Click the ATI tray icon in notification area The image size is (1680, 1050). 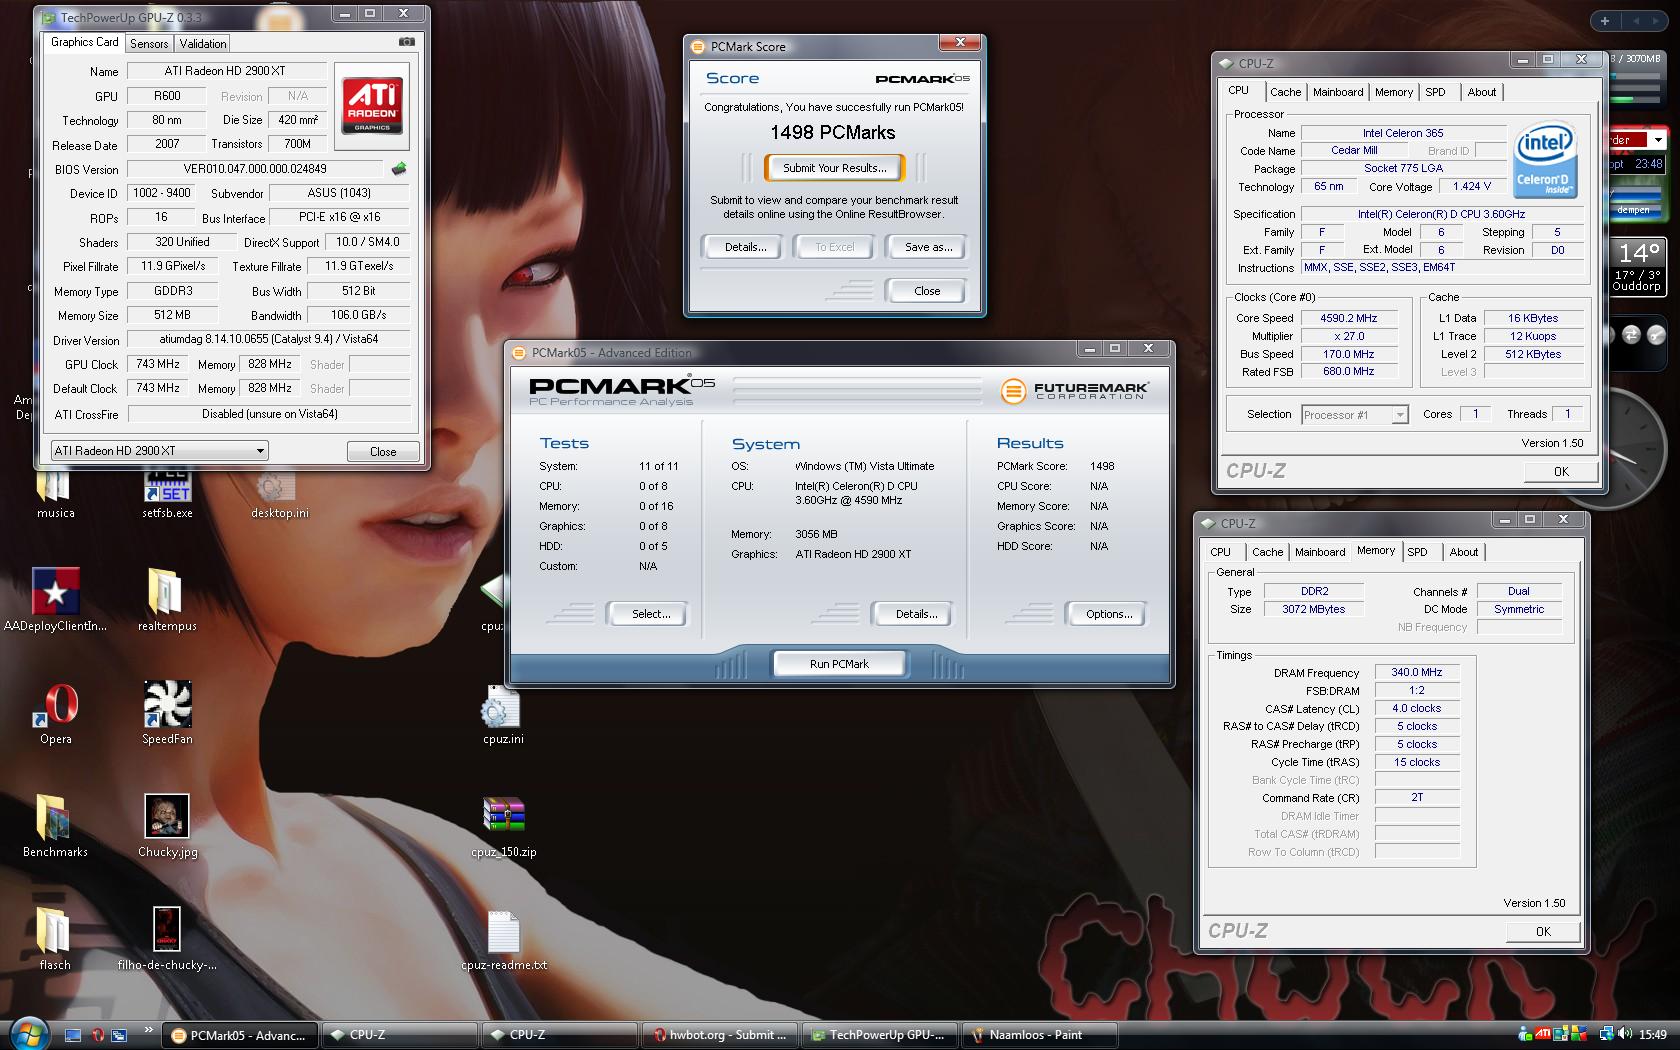click(x=1543, y=1034)
